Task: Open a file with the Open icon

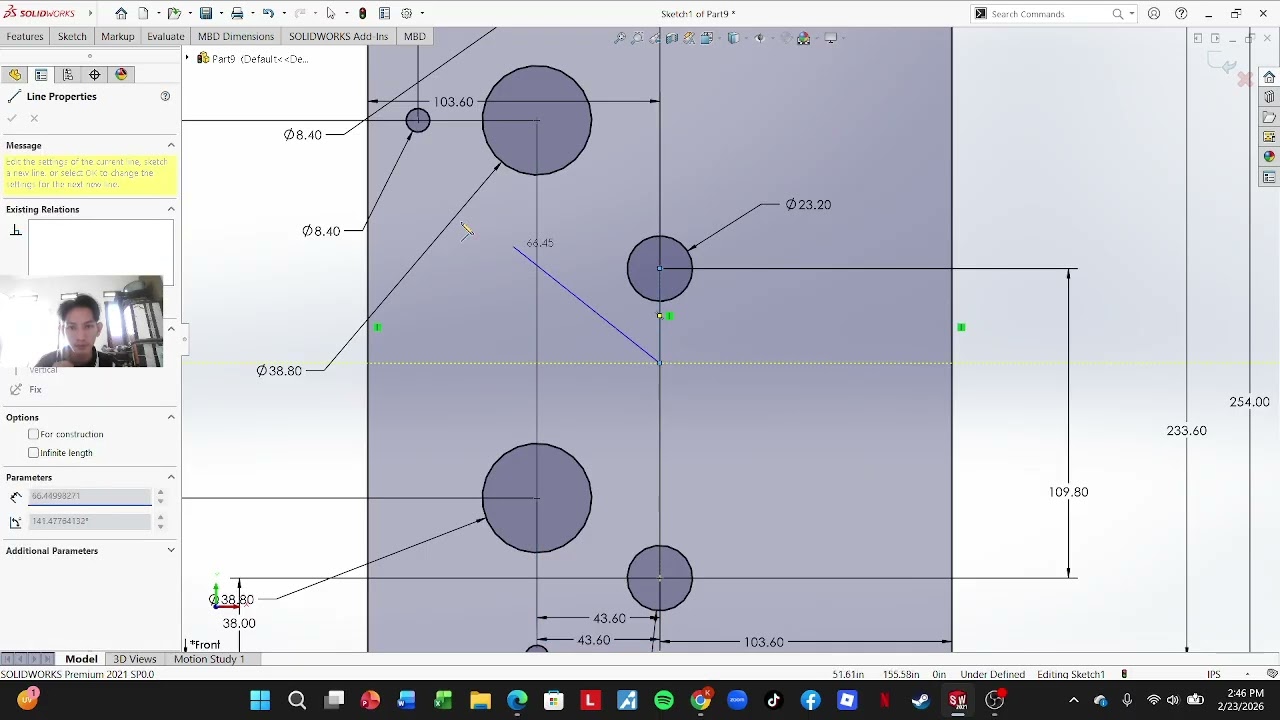Action: (173, 14)
